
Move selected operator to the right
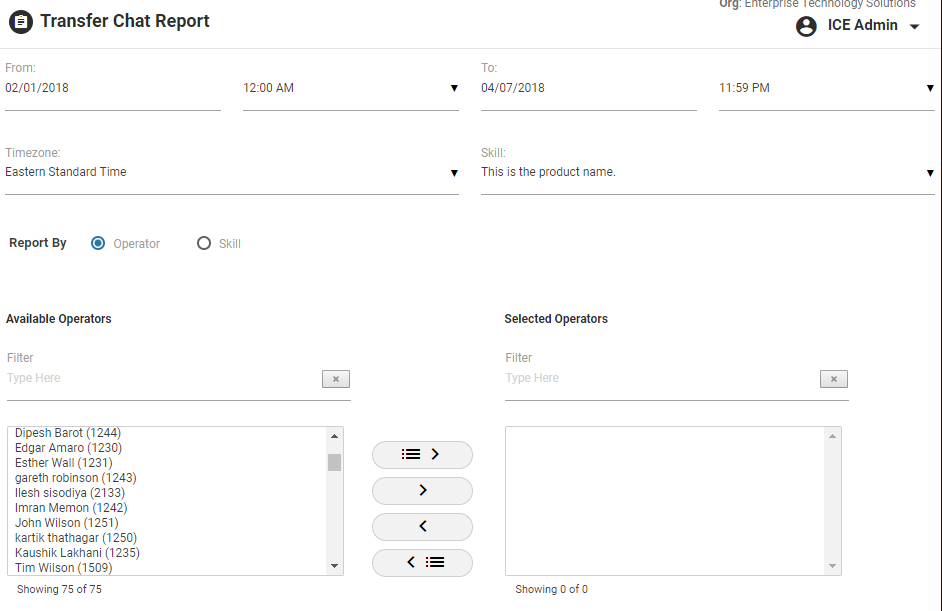pyautogui.click(x=421, y=491)
